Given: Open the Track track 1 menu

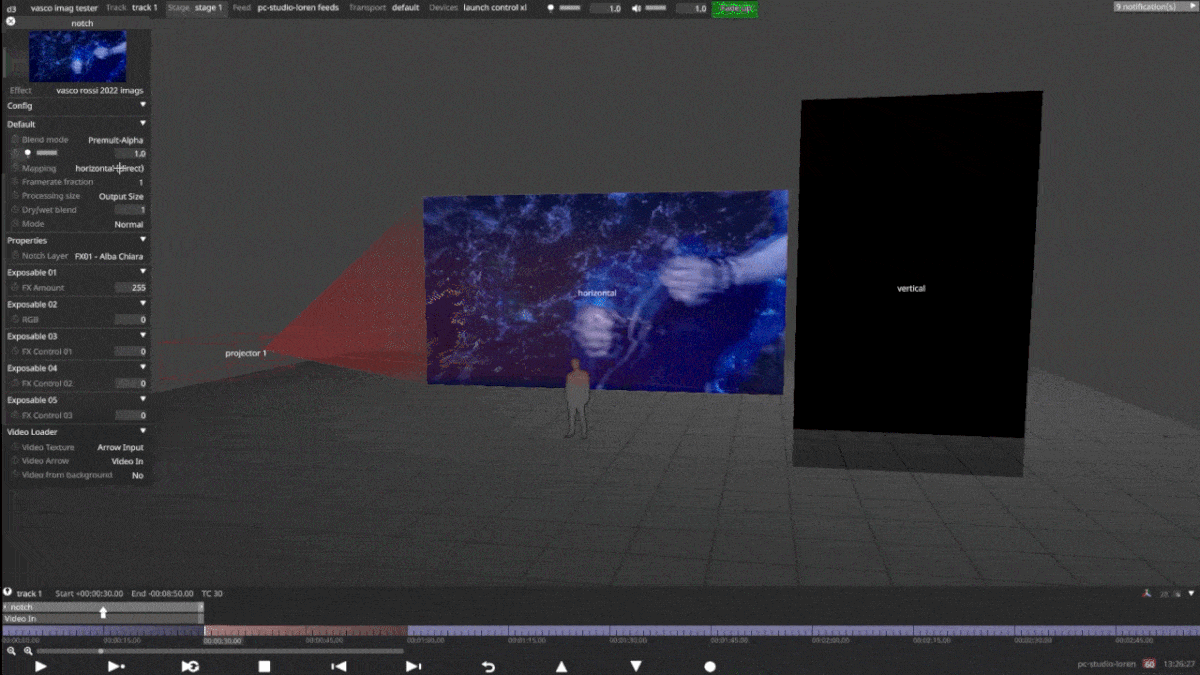Looking at the screenshot, I should pos(131,7).
